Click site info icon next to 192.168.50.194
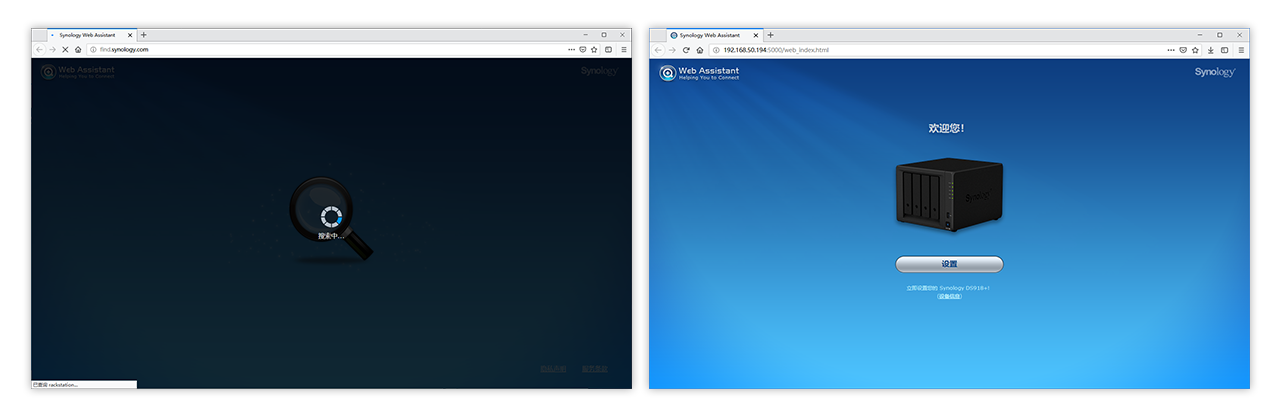The width and height of the screenshot is (1280, 420). coord(716,49)
